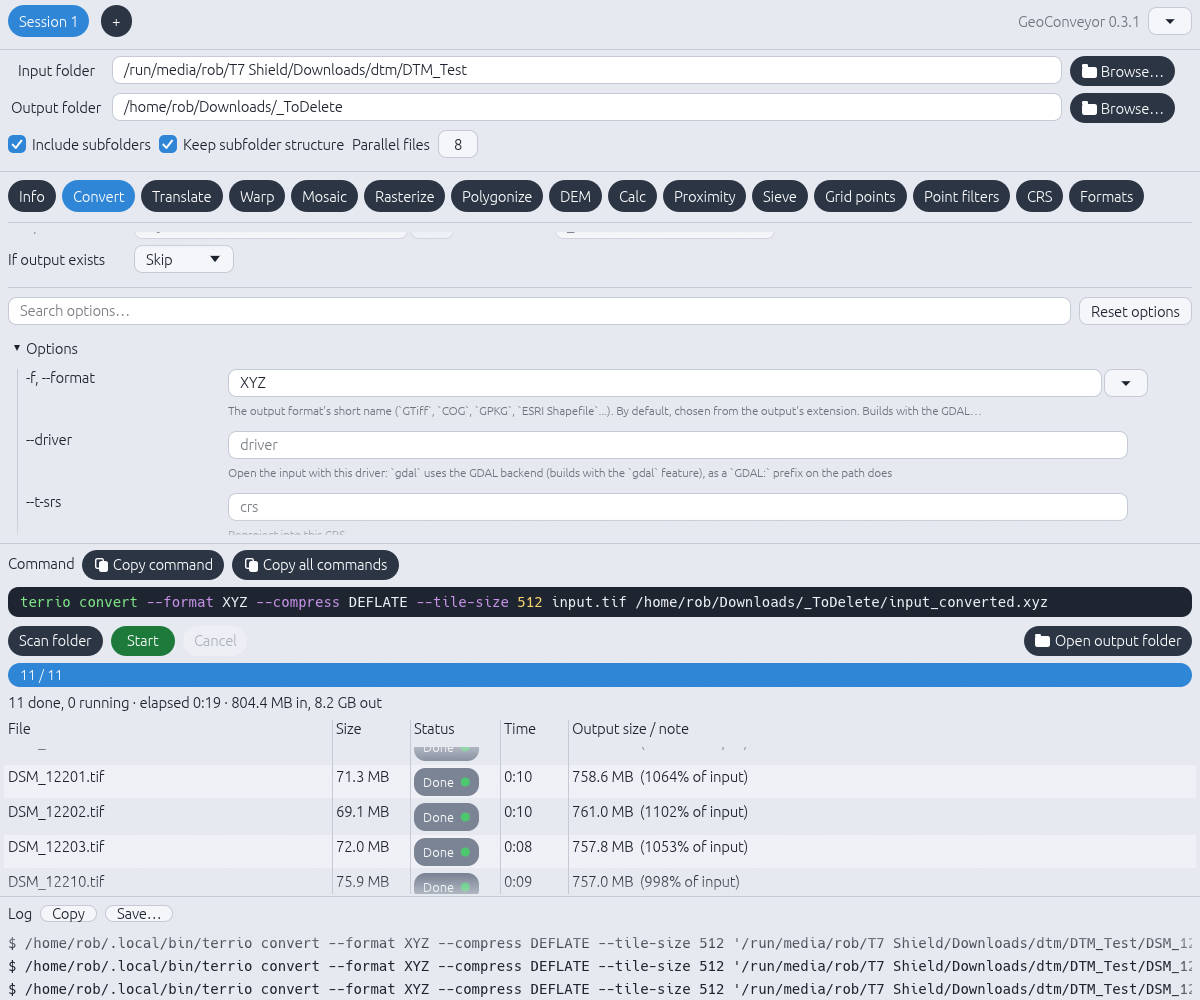Viewport: 1200px width, 1000px height.
Task: Click the format field showing XYZ
Action: click(x=664, y=383)
